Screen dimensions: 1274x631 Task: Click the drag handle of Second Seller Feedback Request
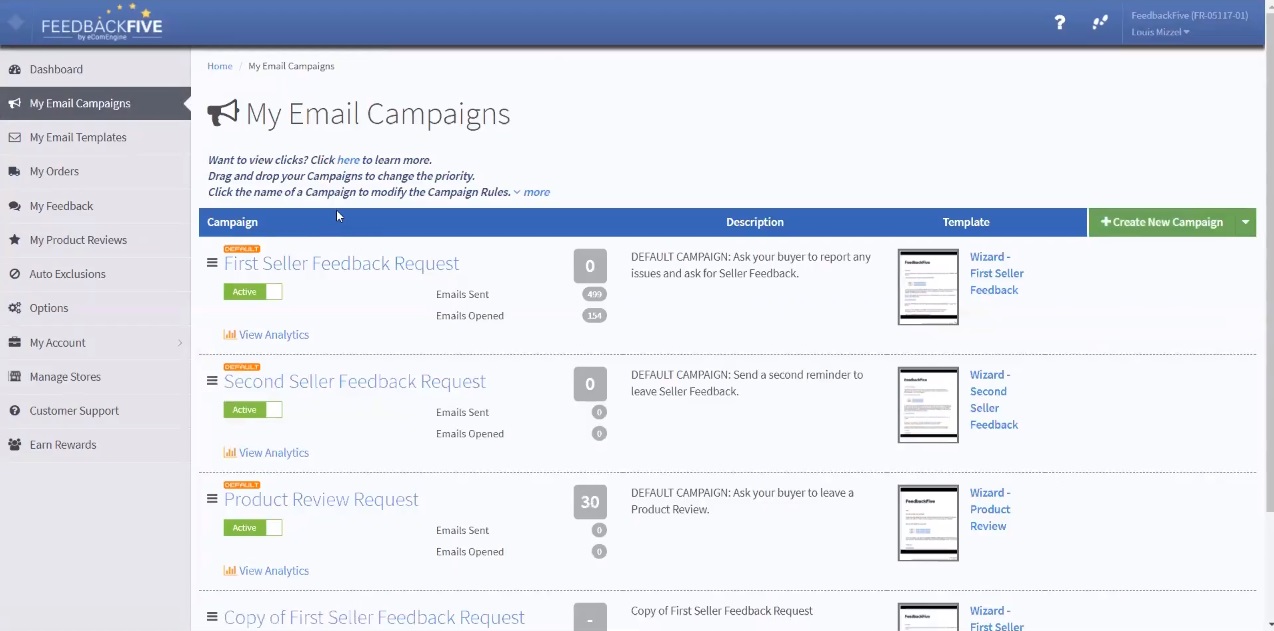tap(212, 381)
